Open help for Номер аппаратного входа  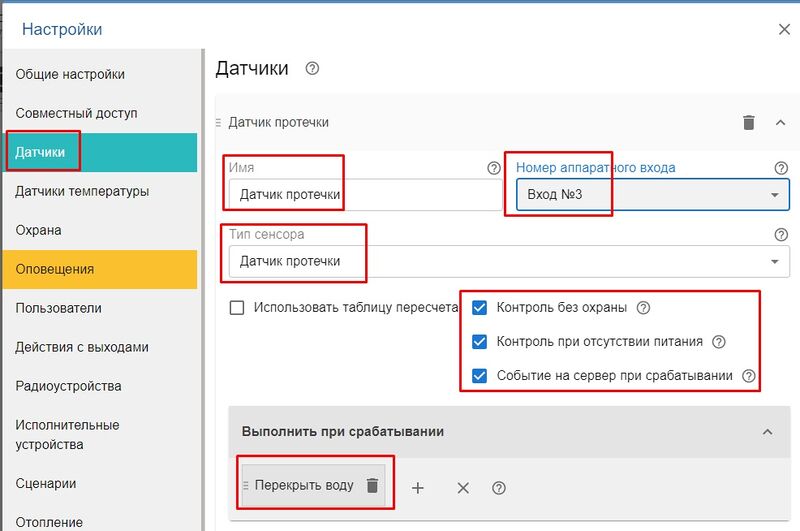point(781,168)
